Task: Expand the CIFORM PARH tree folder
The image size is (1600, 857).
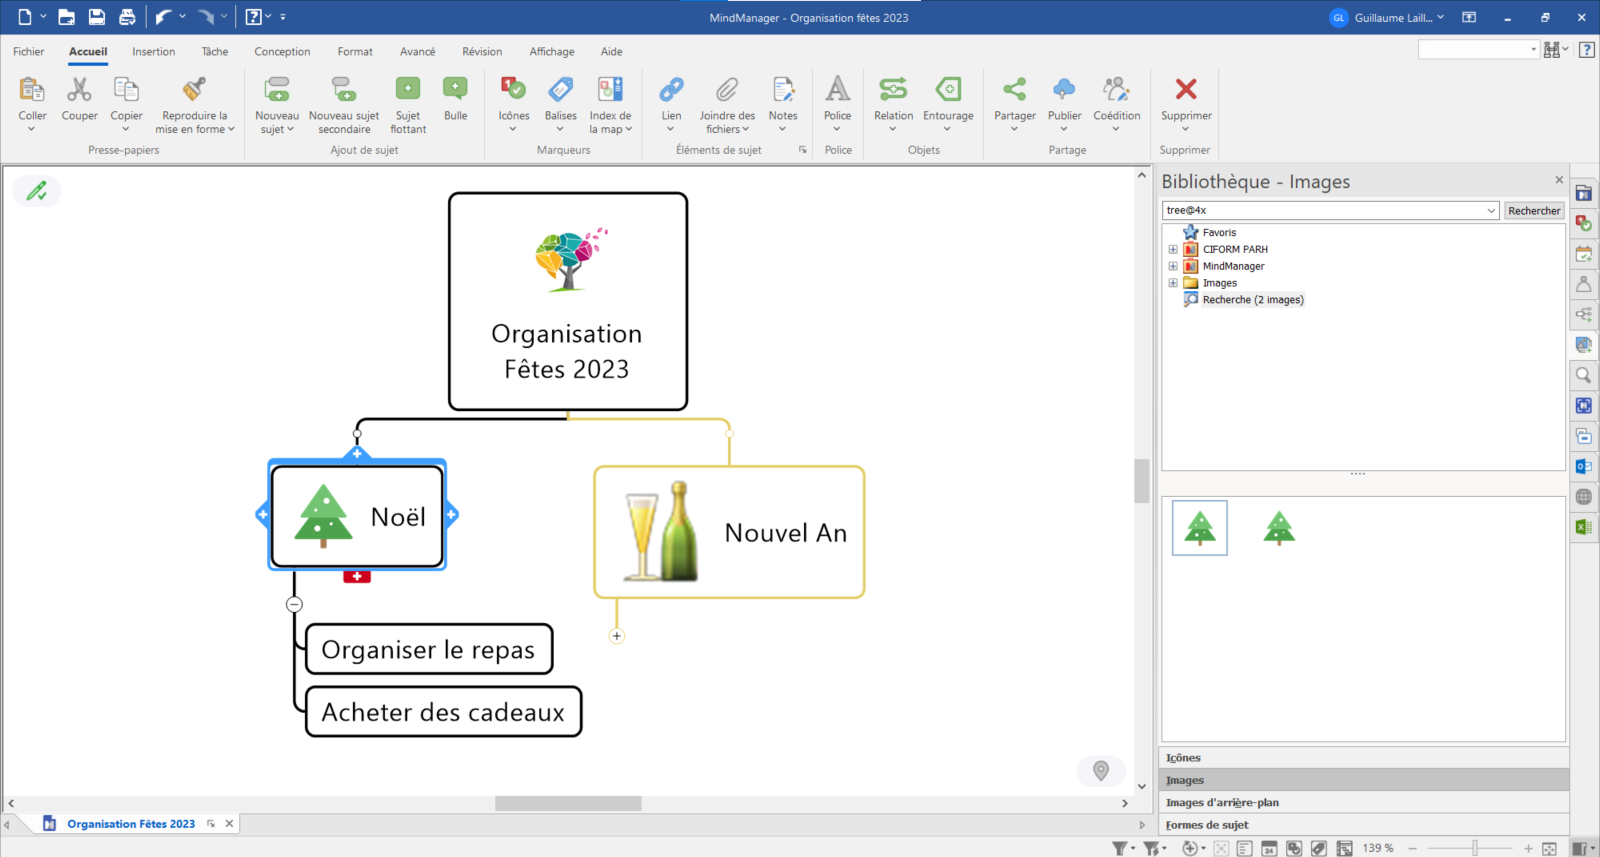Action: (1173, 250)
